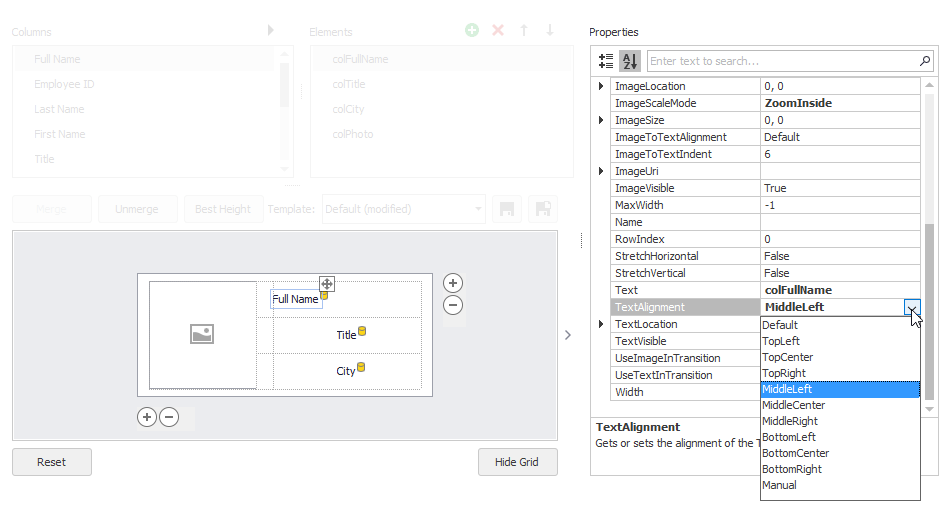Select MiddleRight alignment option
This screenshot has height=513, width=951.
click(x=840, y=421)
